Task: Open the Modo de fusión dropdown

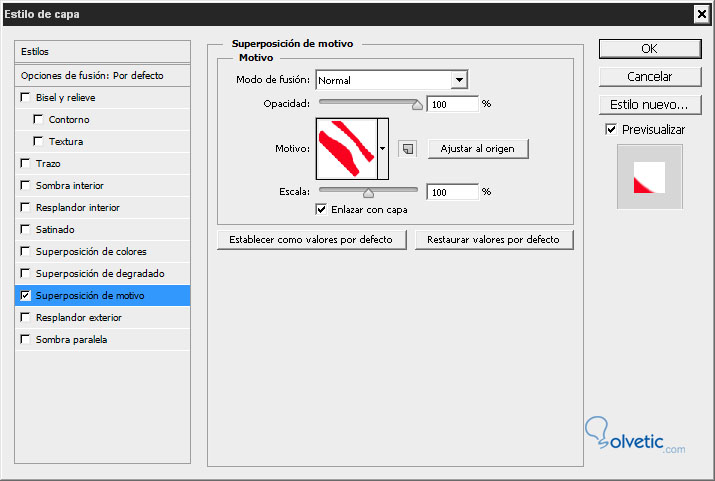Action: 459,80
